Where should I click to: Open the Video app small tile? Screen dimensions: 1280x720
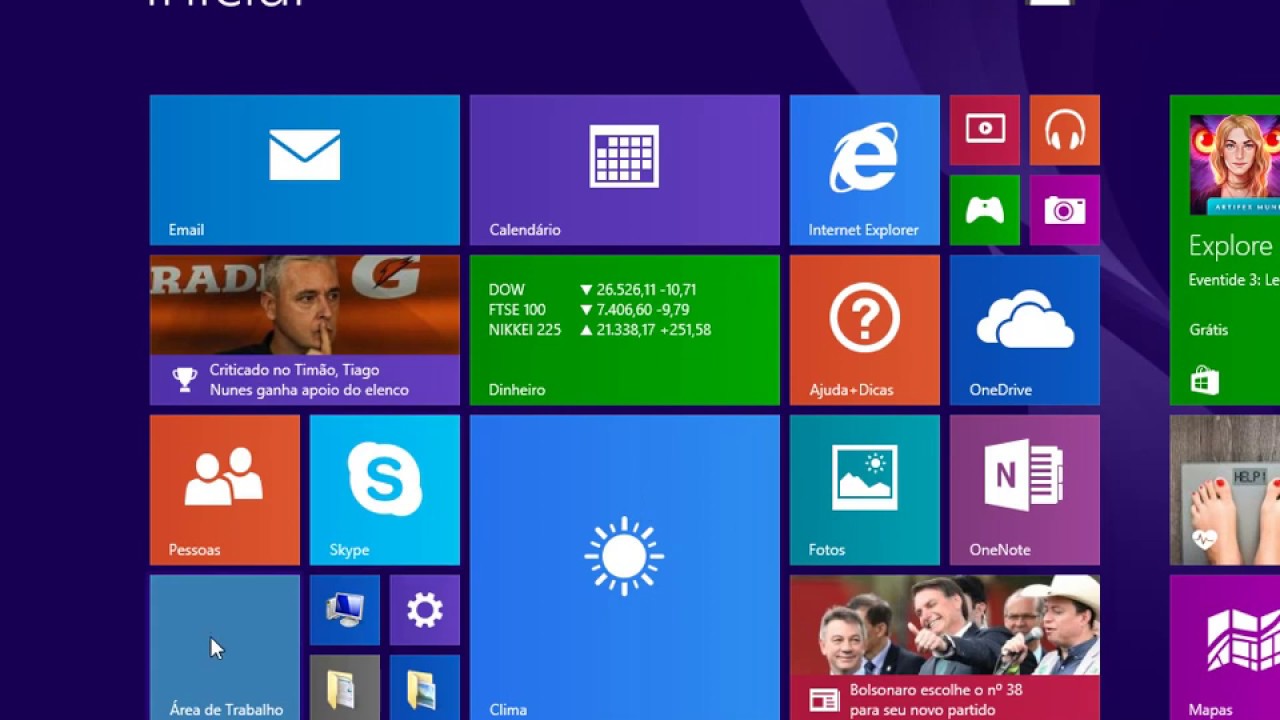pyautogui.click(x=985, y=130)
